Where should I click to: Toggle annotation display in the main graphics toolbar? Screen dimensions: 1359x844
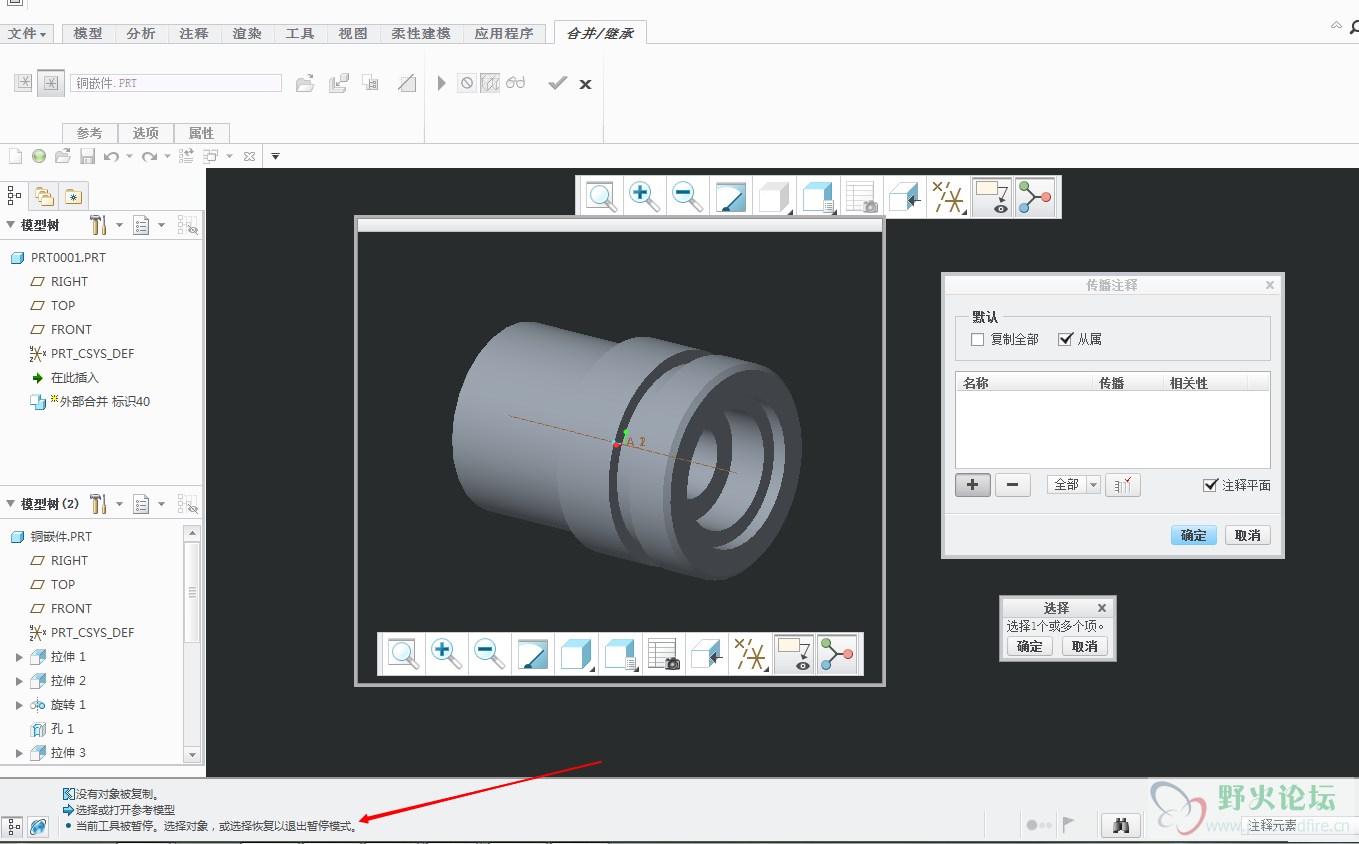[x=991, y=196]
